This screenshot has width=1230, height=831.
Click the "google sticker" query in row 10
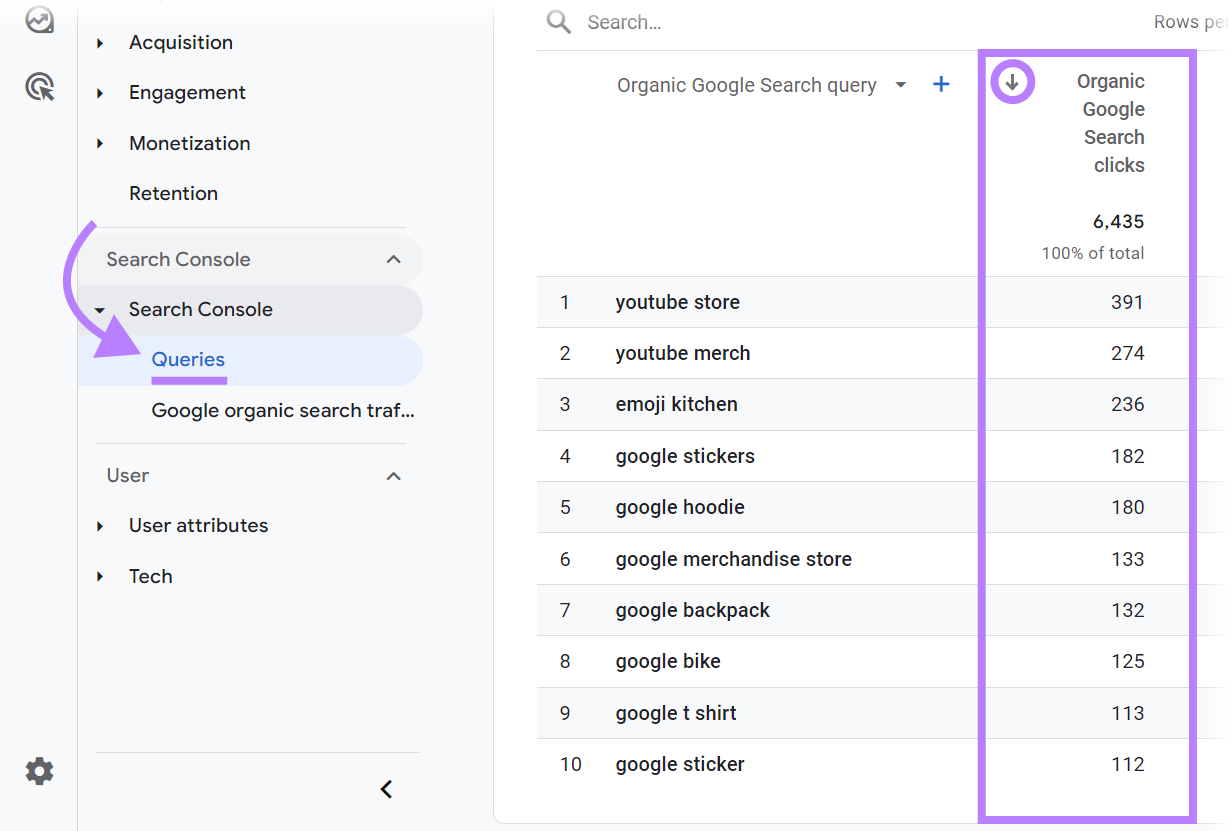click(x=680, y=764)
